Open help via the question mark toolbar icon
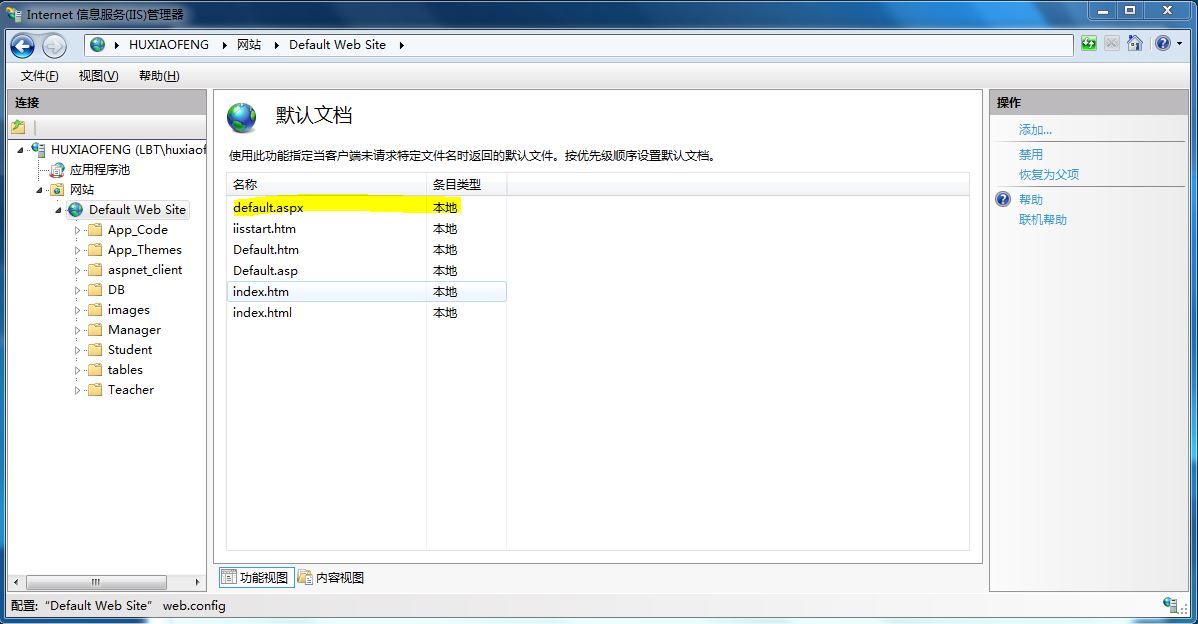 click(1162, 44)
